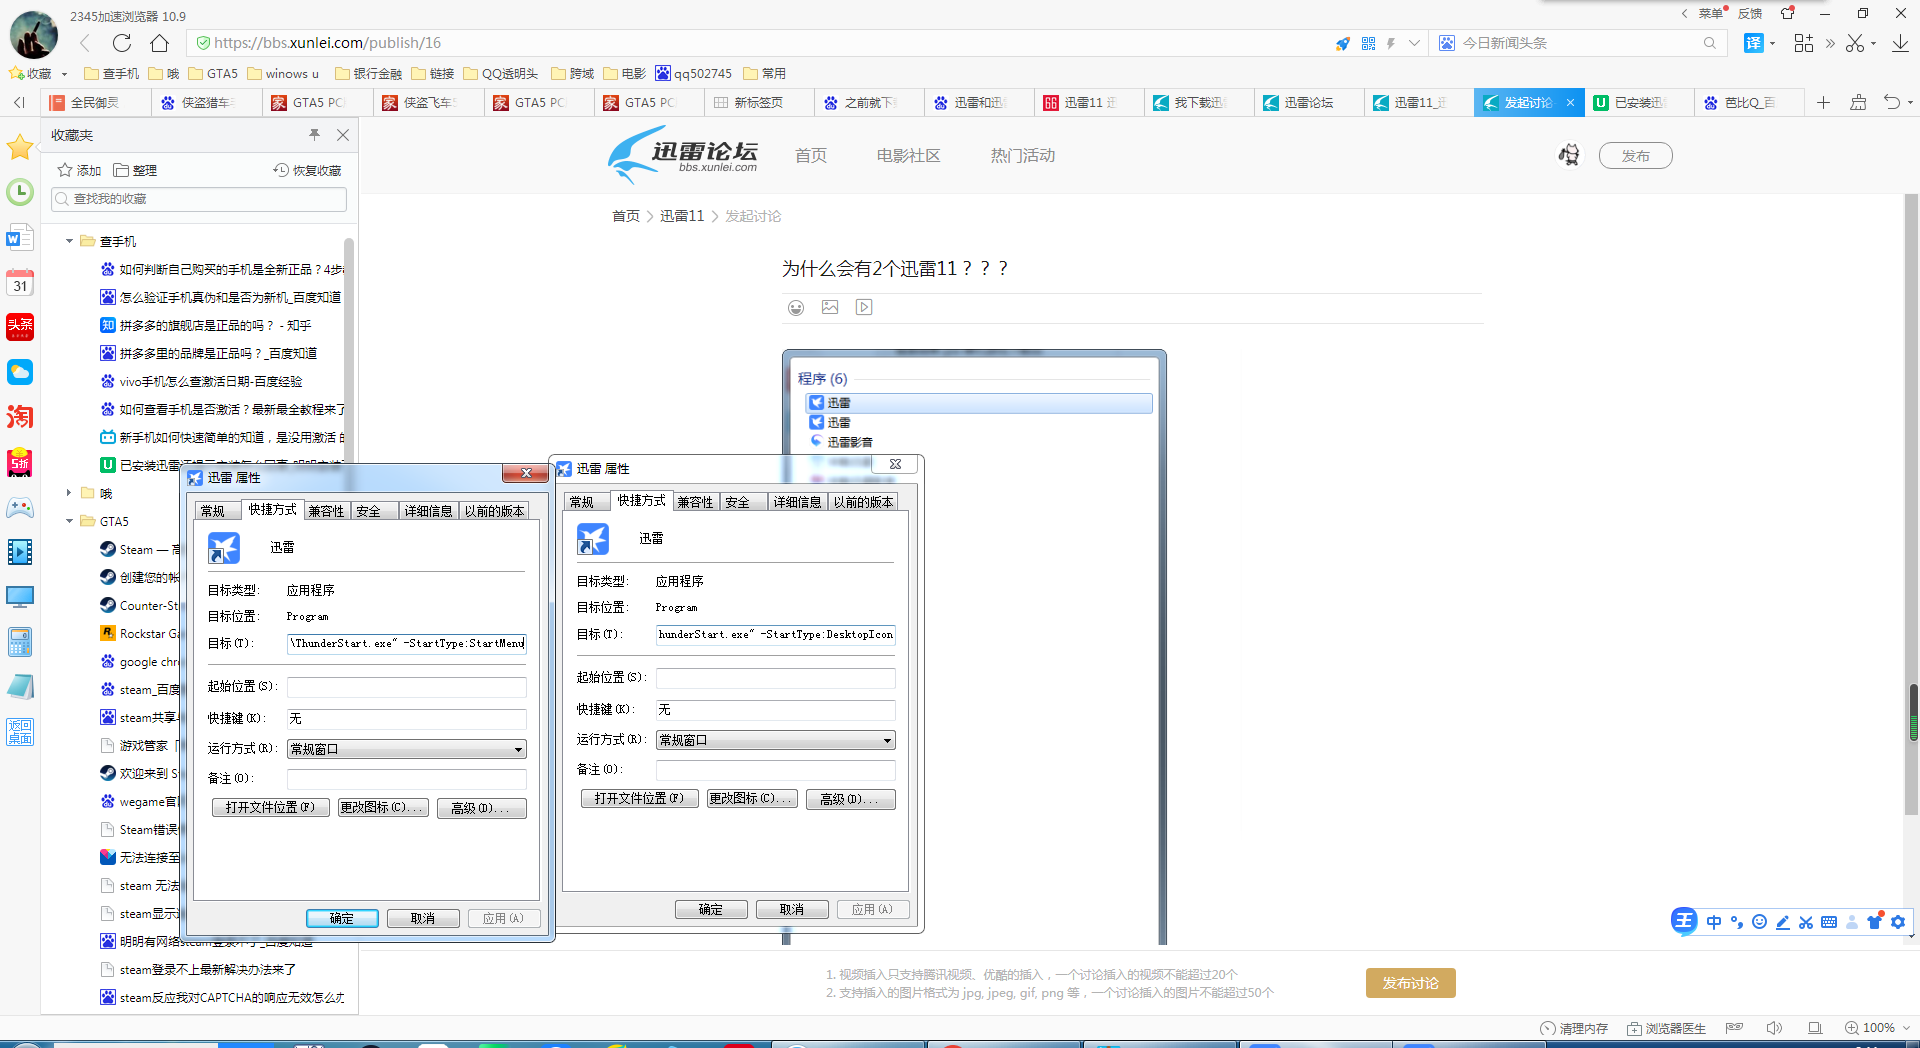
Task: Open the 电影社区 menu on the forum
Action: pos(907,155)
